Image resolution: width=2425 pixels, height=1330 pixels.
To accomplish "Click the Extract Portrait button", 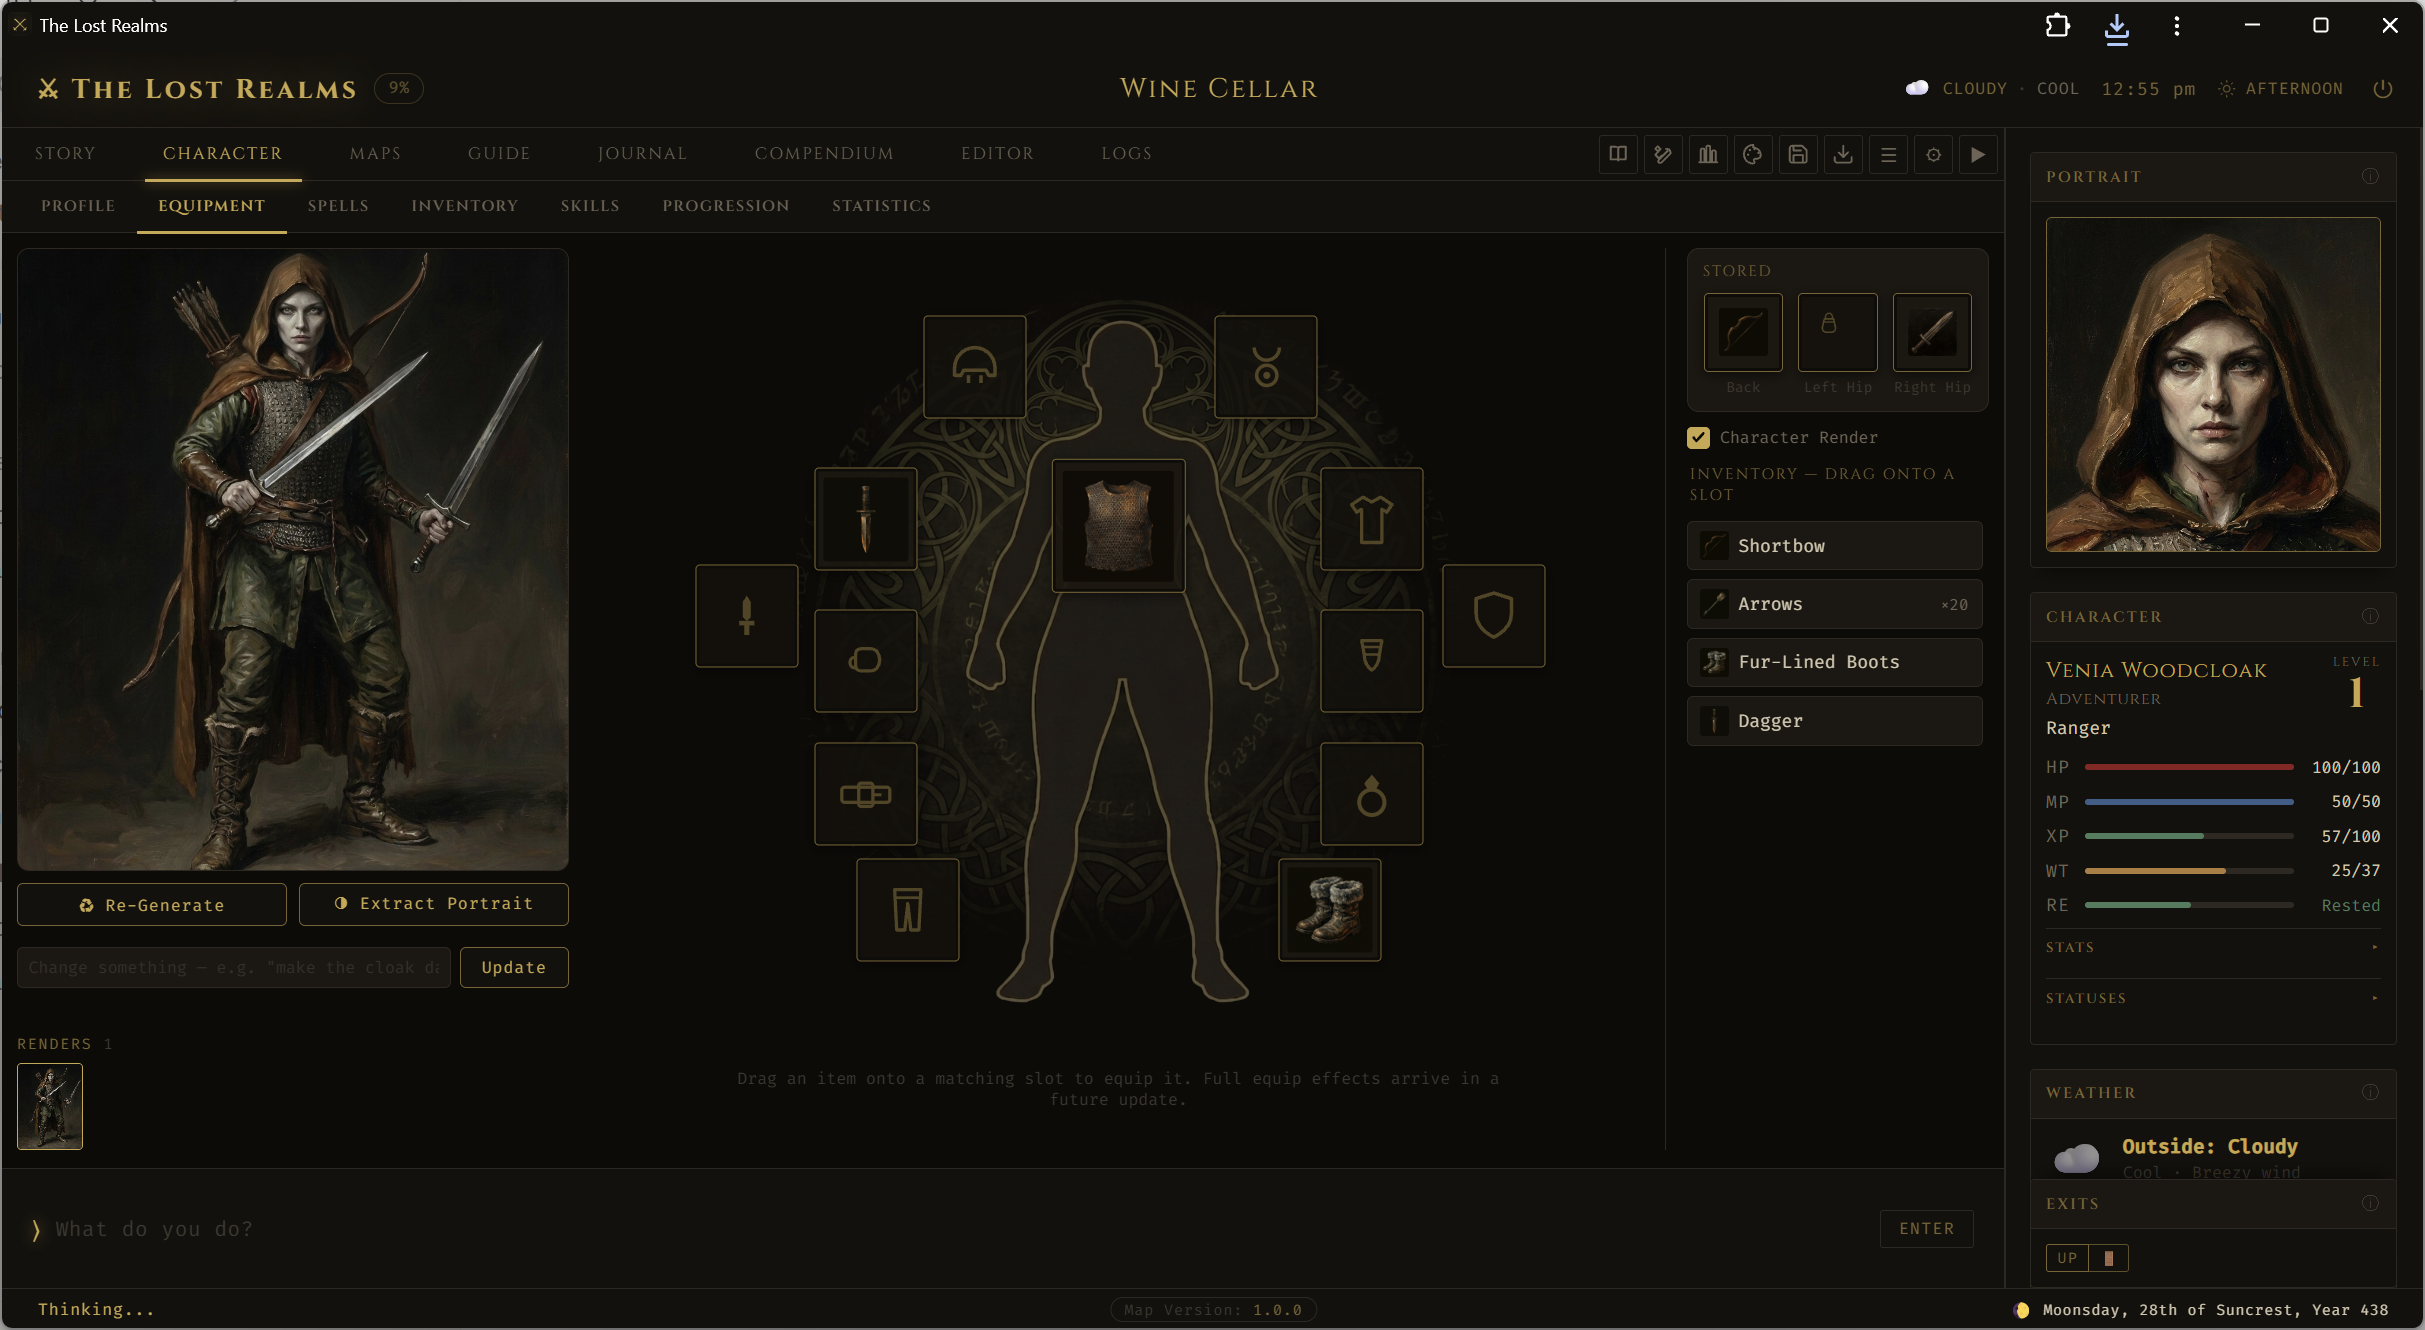I will point(433,904).
